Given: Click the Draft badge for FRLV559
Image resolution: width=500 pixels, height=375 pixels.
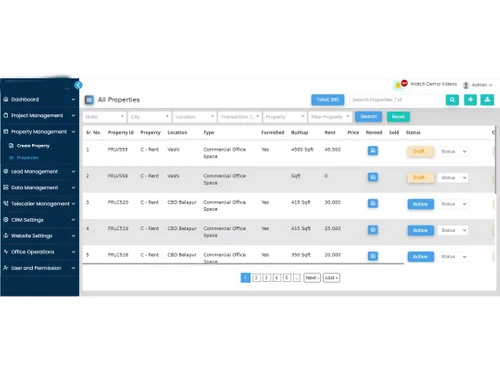Looking at the screenshot, I should 420,151.
